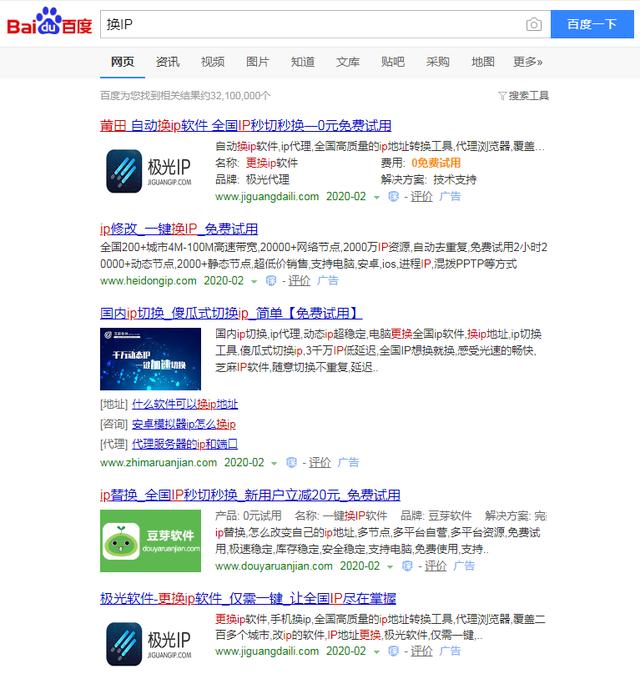
Task: Expand dropdown arrow in last jiguangdaili result
Action: click(376, 652)
